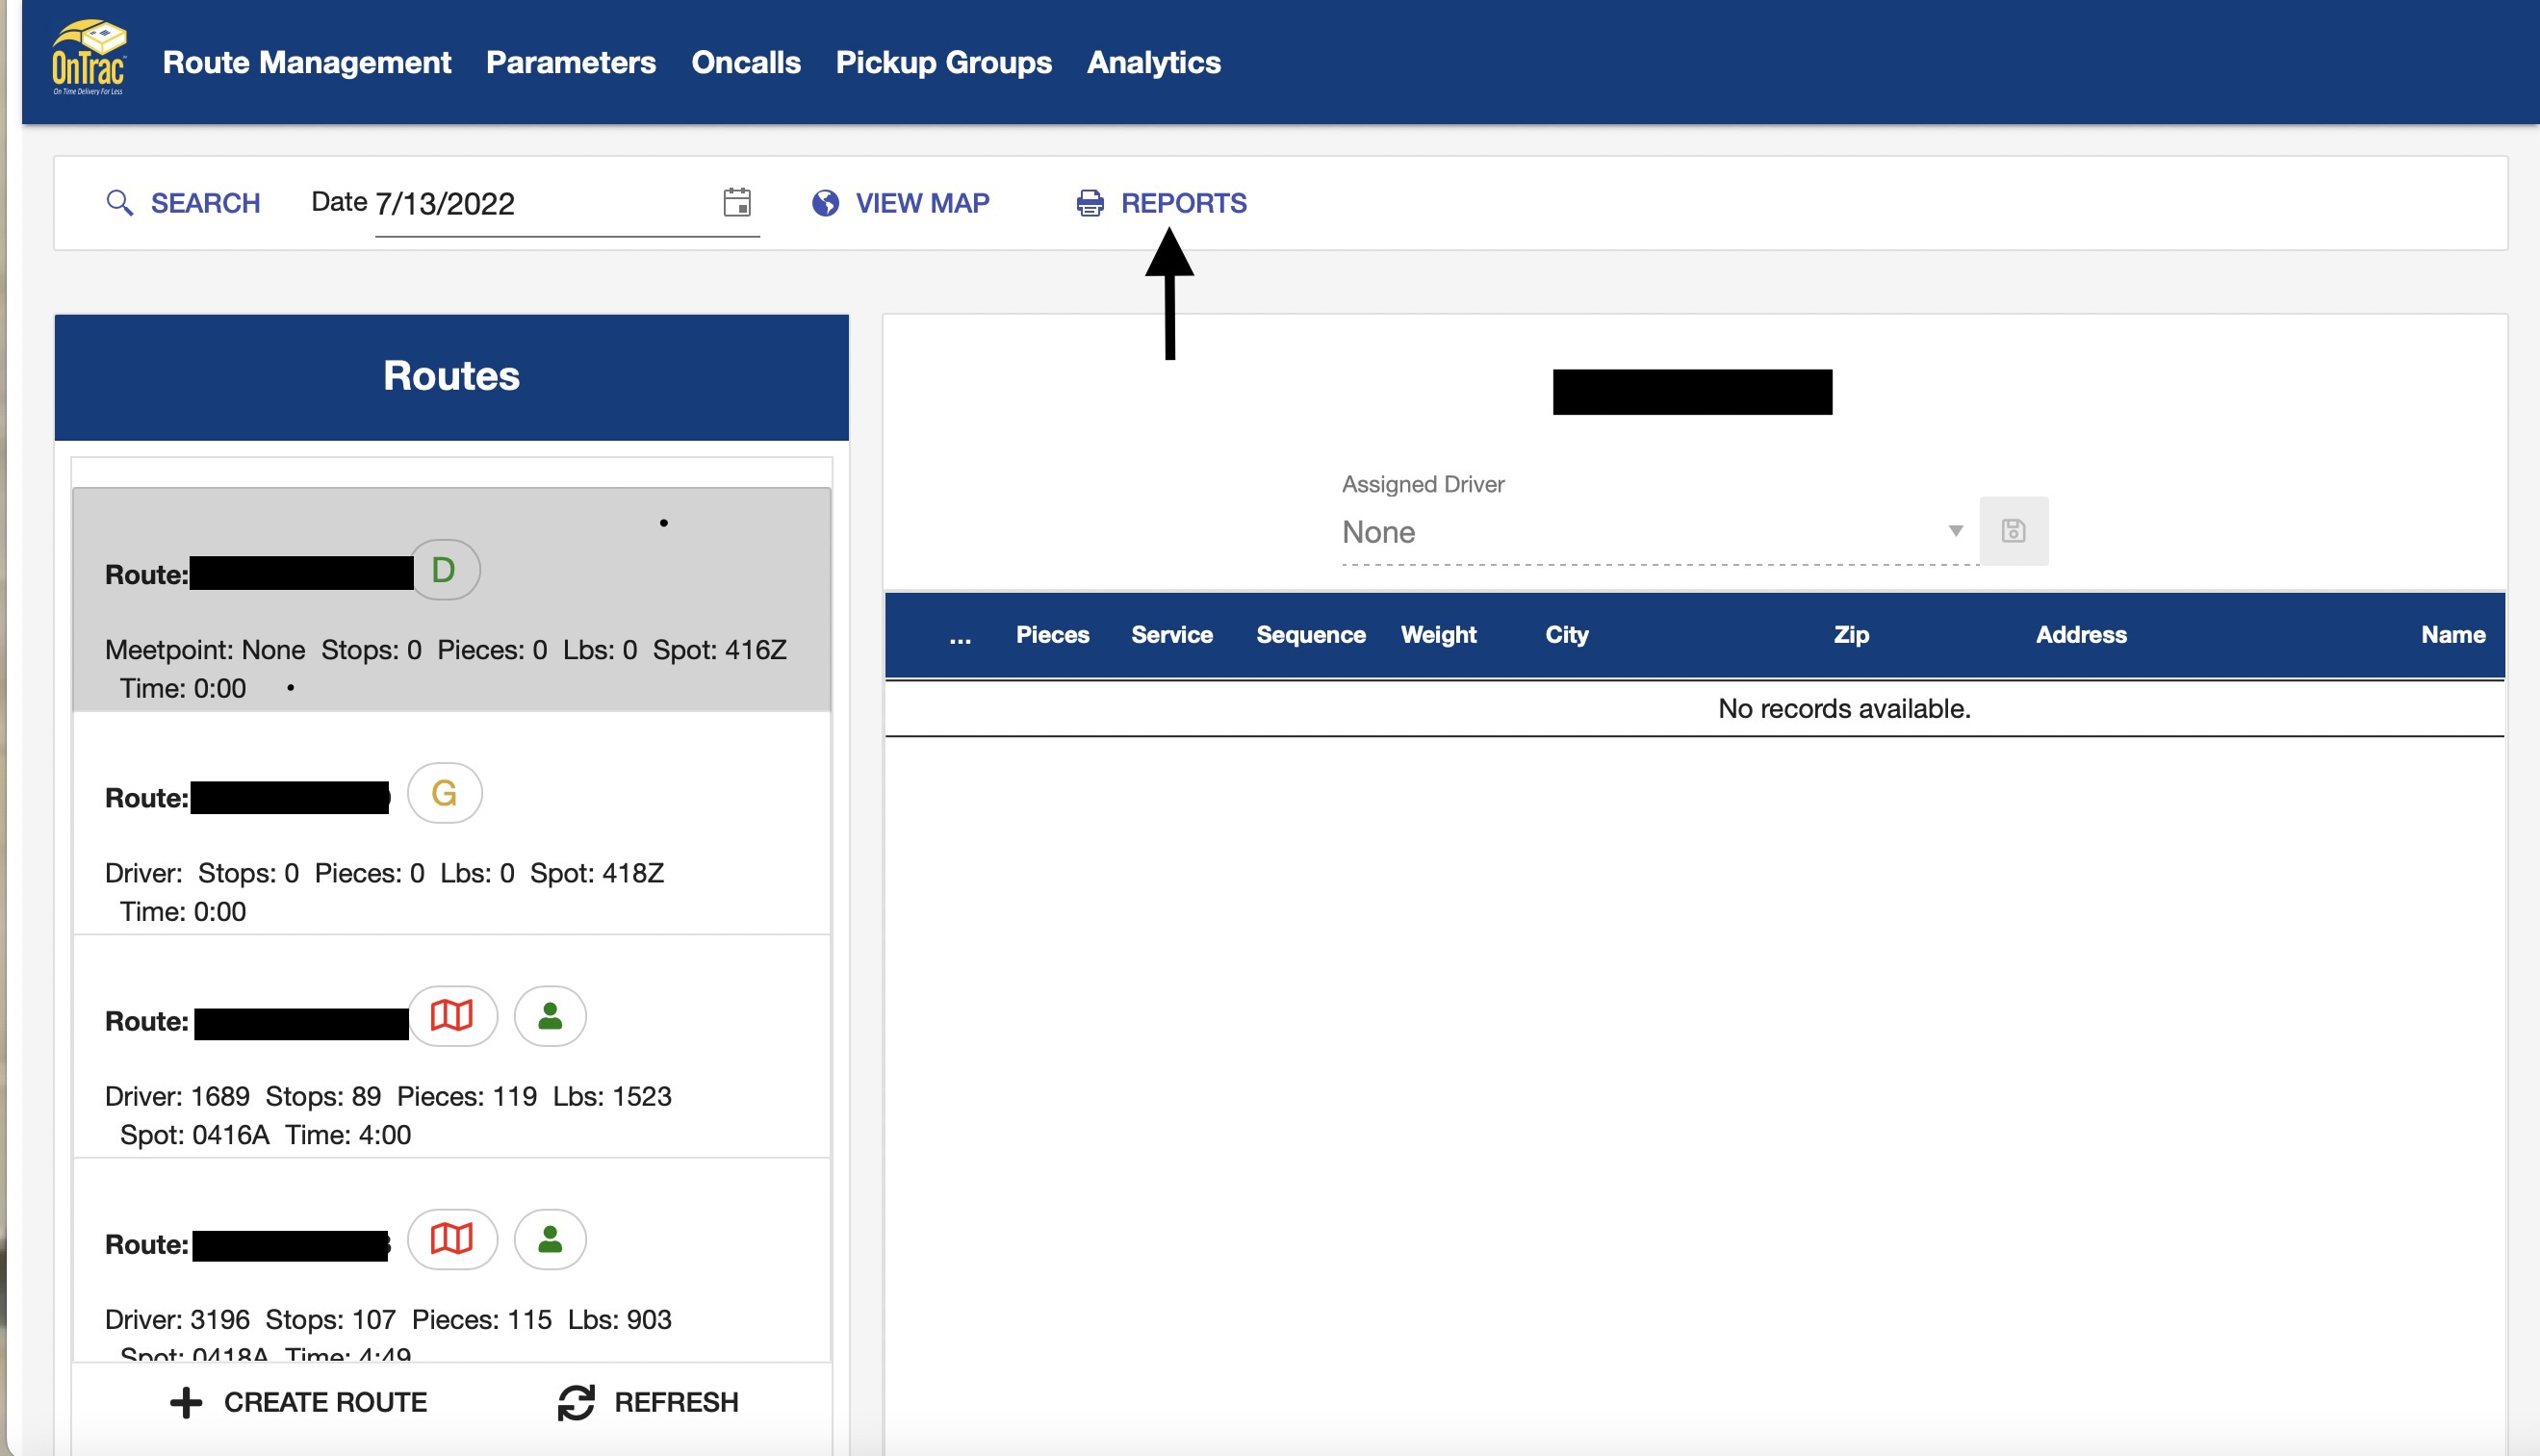The width and height of the screenshot is (2540, 1456).
Task: Click the globe View Map icon
Action: click(x=825, y=203)
